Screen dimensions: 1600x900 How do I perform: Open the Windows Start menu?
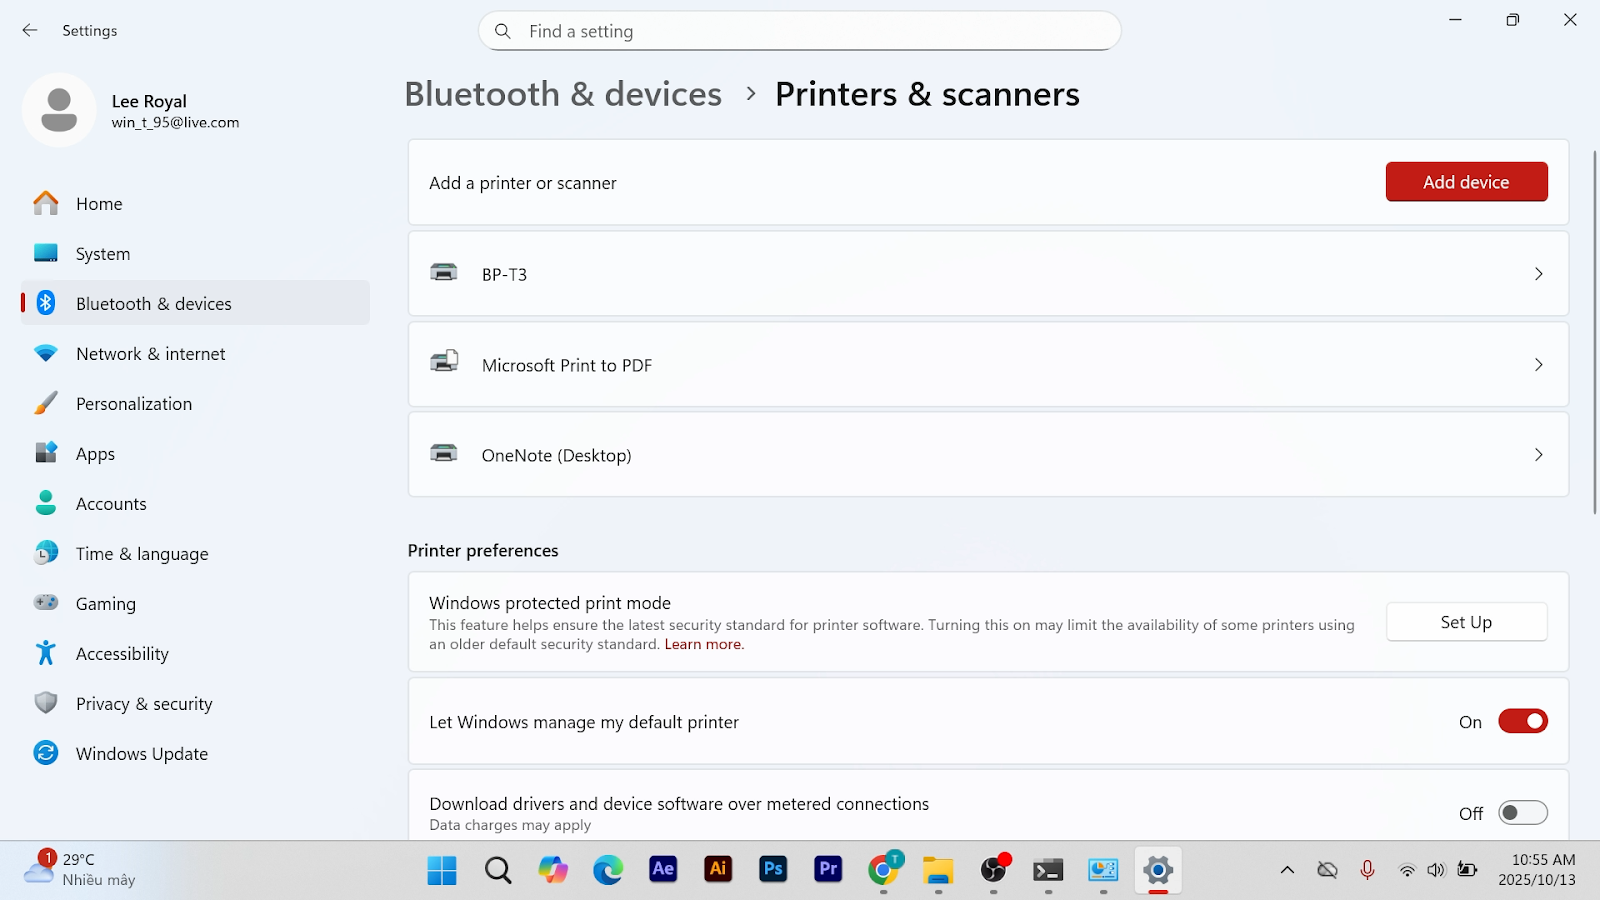(x=442, y=870)
